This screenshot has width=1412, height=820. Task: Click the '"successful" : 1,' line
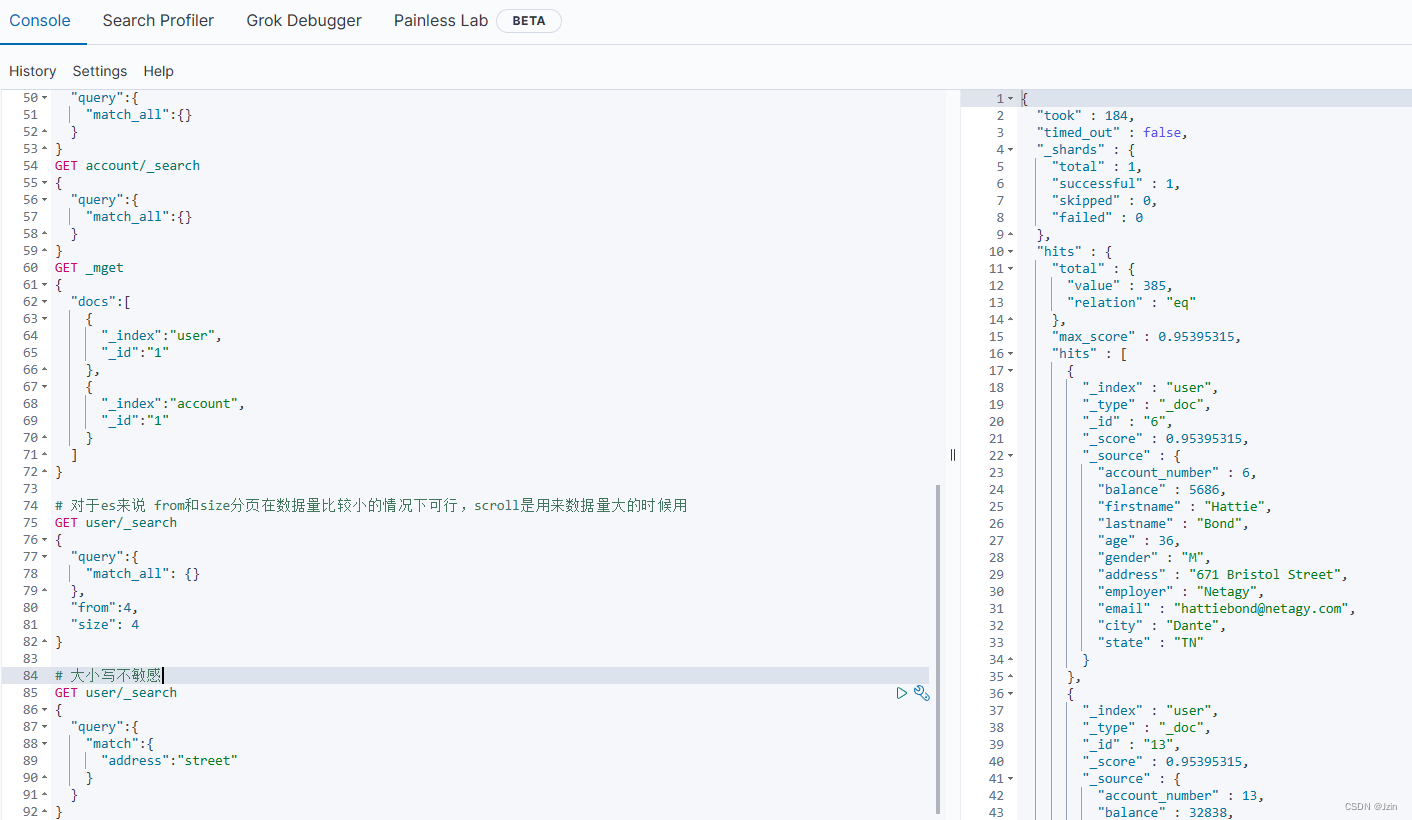1117,184
